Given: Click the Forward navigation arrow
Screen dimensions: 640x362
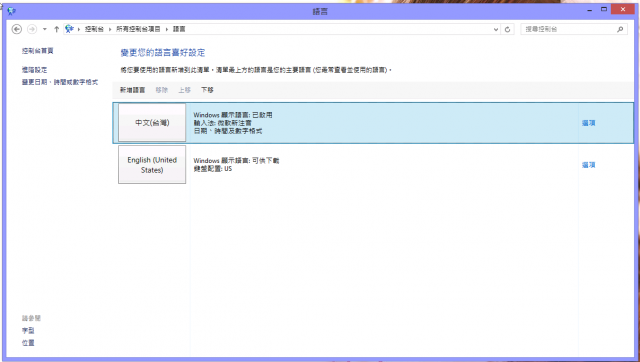Looking at the screenshot, I should pos(32,29).
